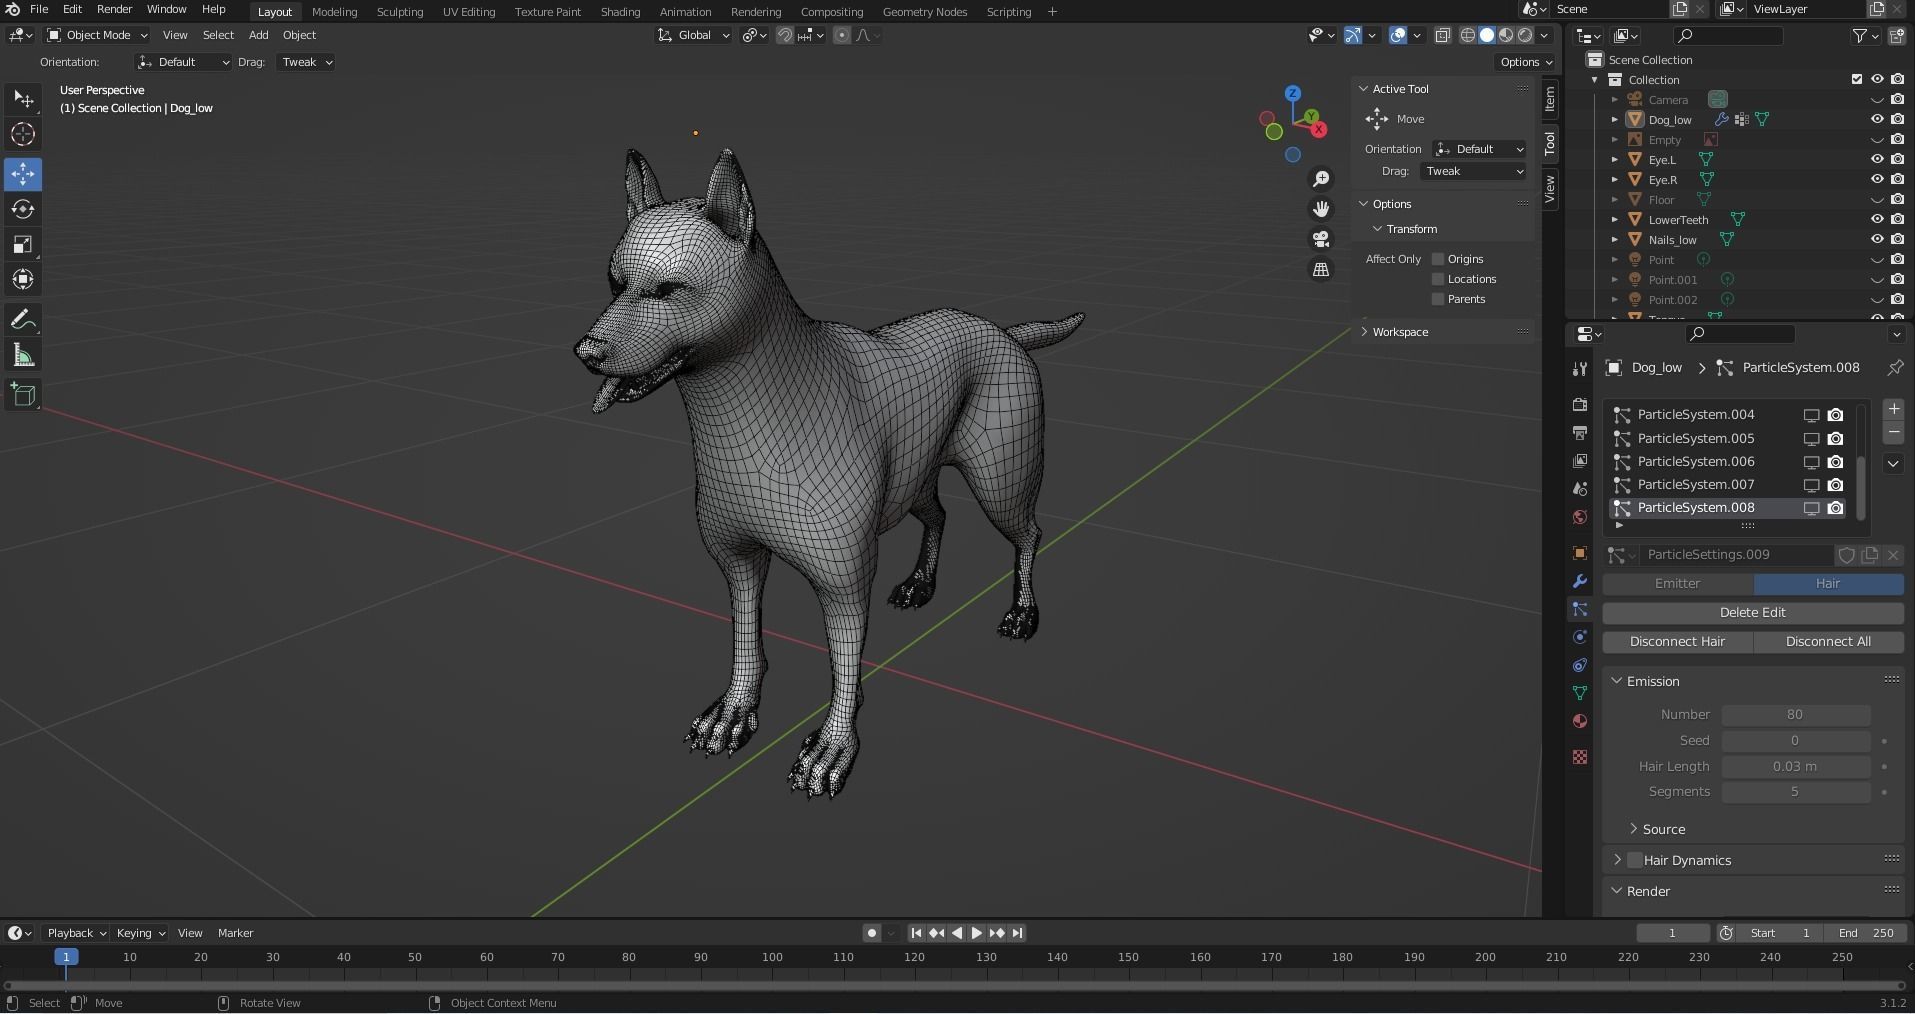Open the Physics properties tab

click(1580, 637)
